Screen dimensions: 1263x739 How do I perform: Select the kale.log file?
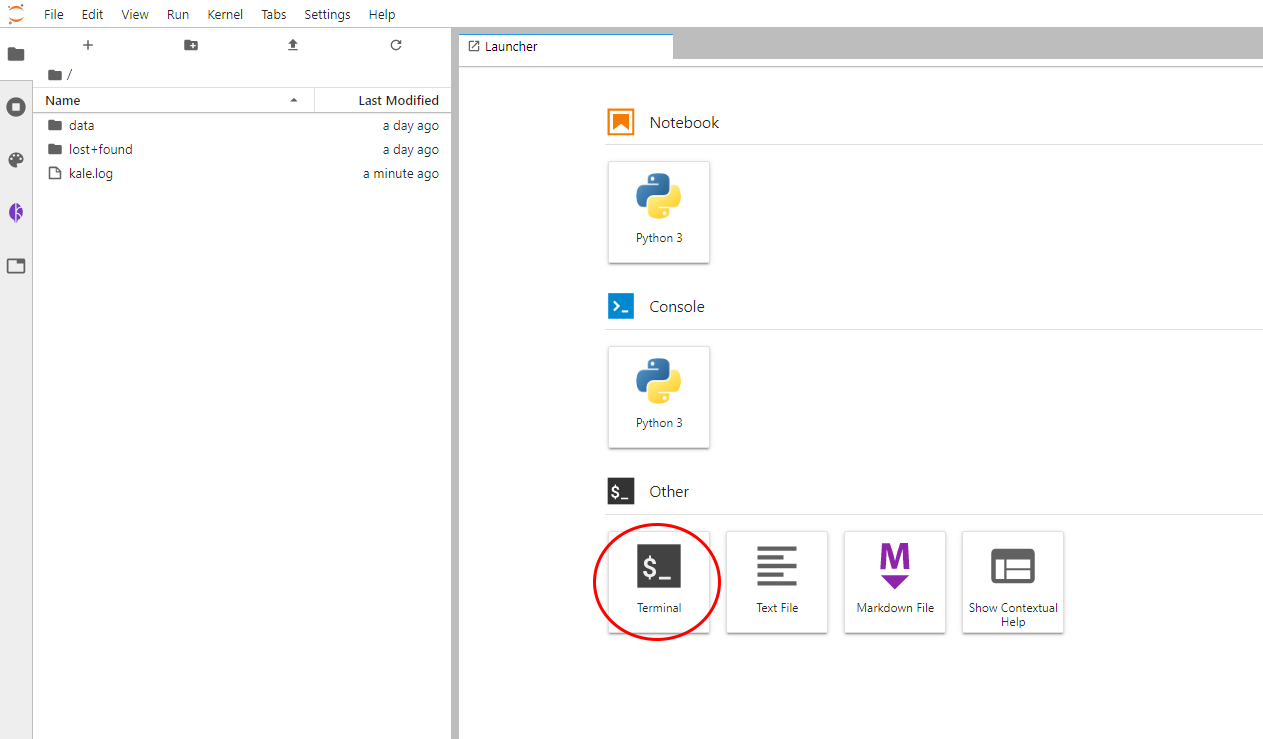(x=90, y=174)
